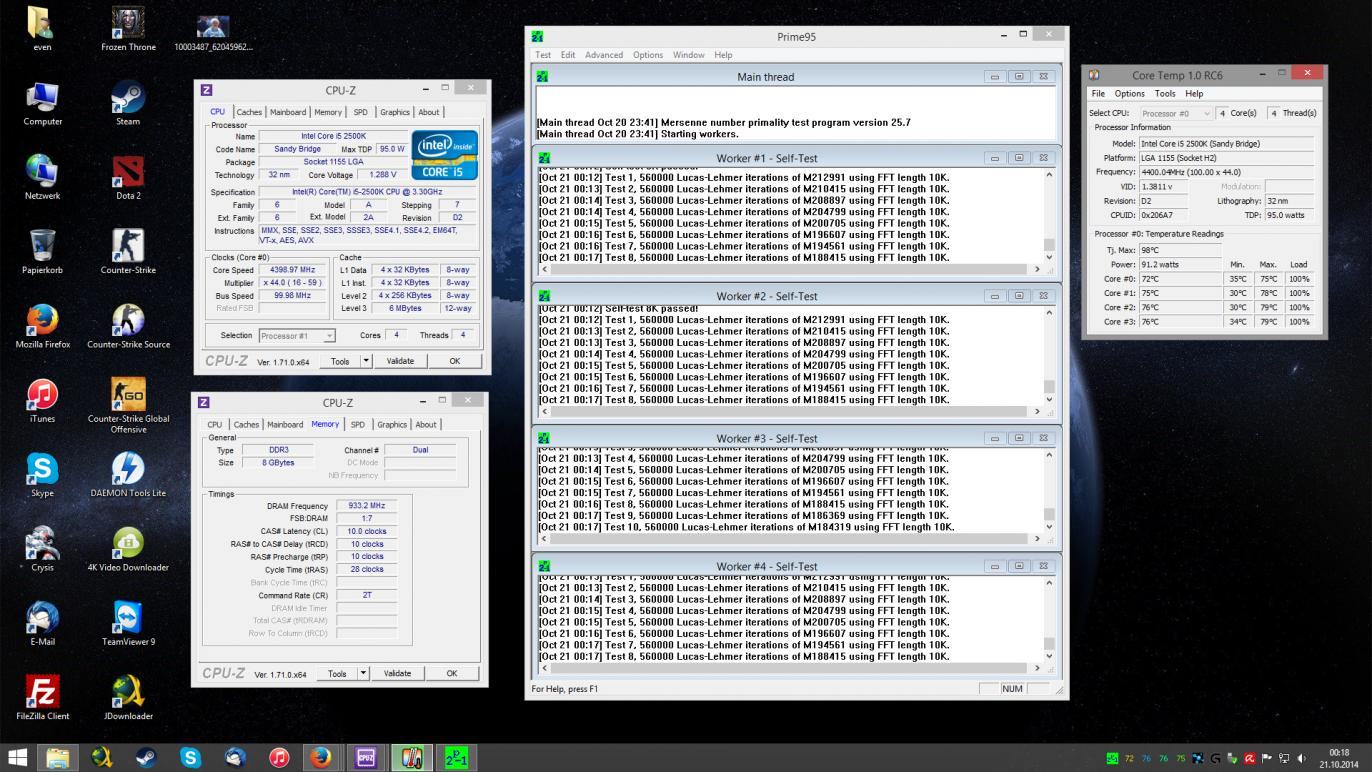Open Tools dropdown arrow in upper CPU-Z window
1372x772 pixels.
tap(365, 361)
